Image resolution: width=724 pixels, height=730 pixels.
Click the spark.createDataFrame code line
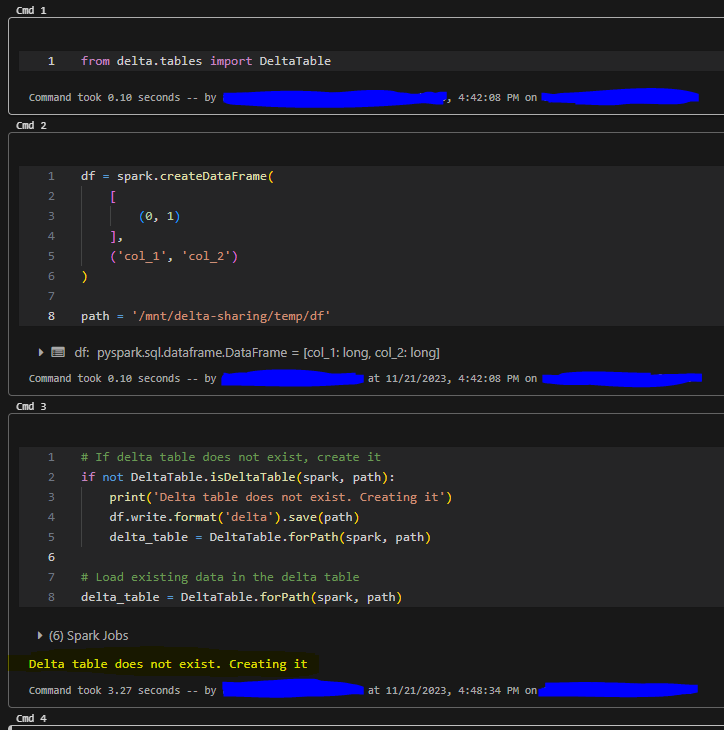pos(177,176)
